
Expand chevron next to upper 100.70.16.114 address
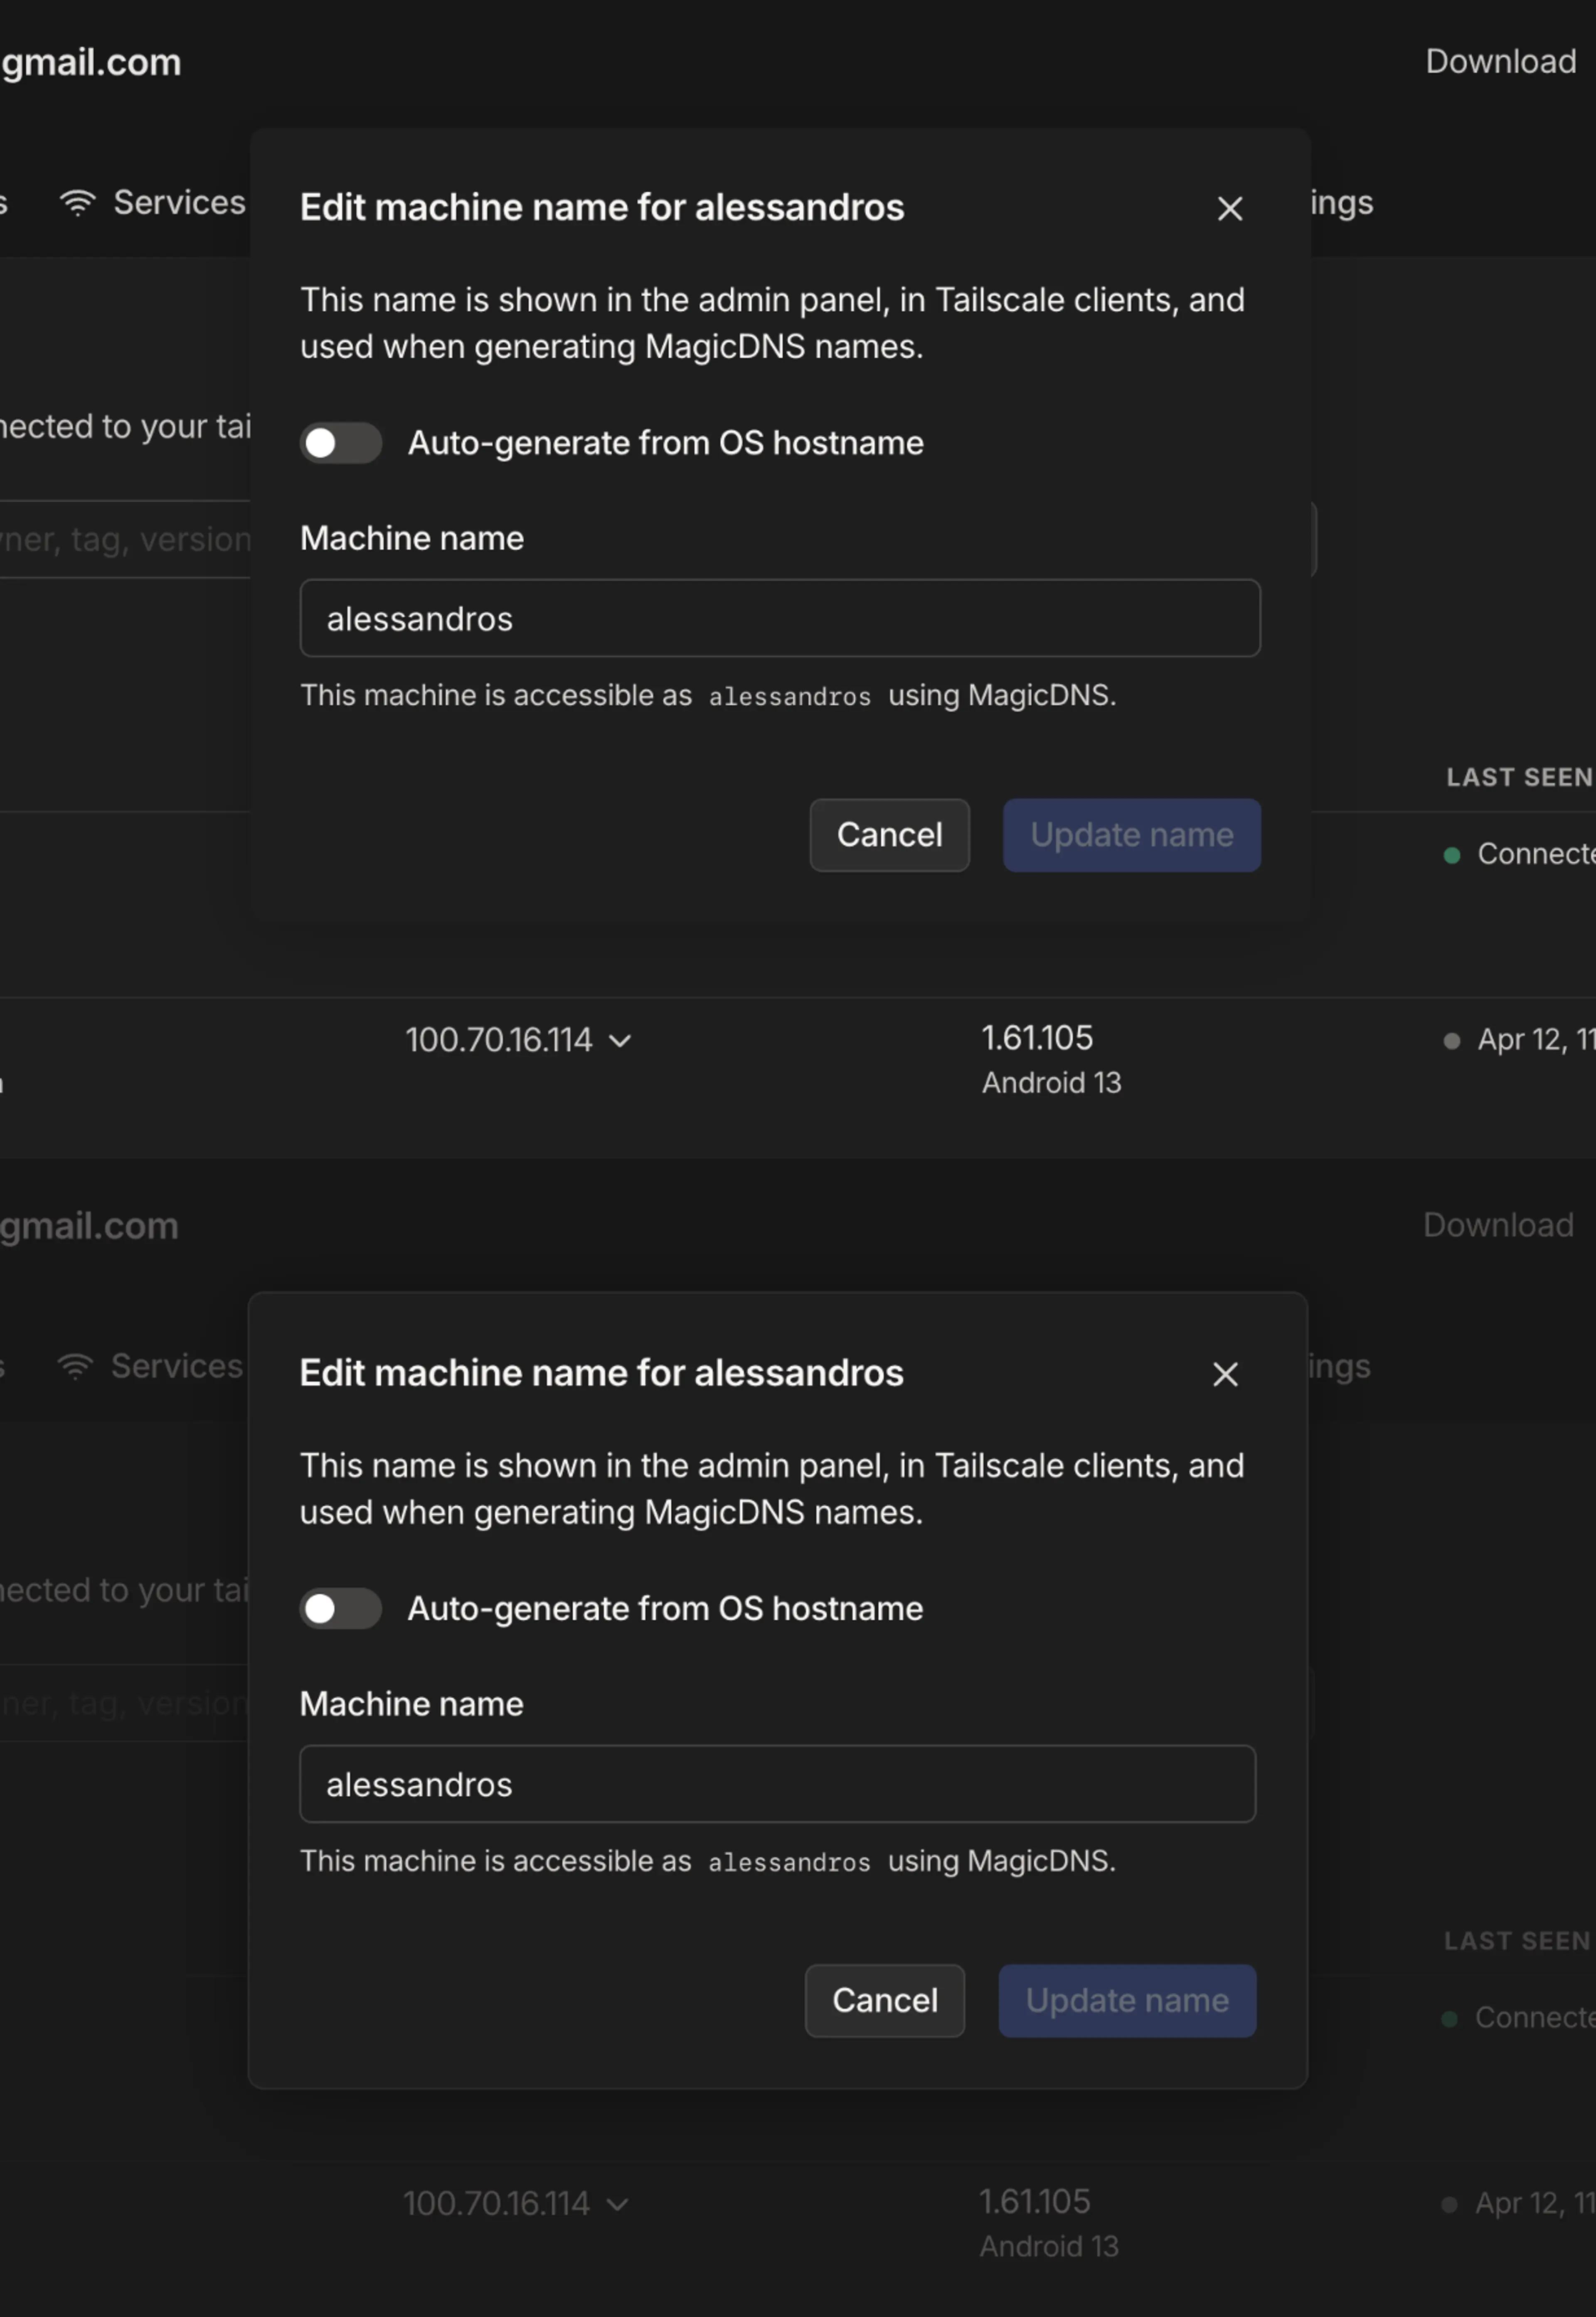pyautogui.click(x=620, y=1041)
